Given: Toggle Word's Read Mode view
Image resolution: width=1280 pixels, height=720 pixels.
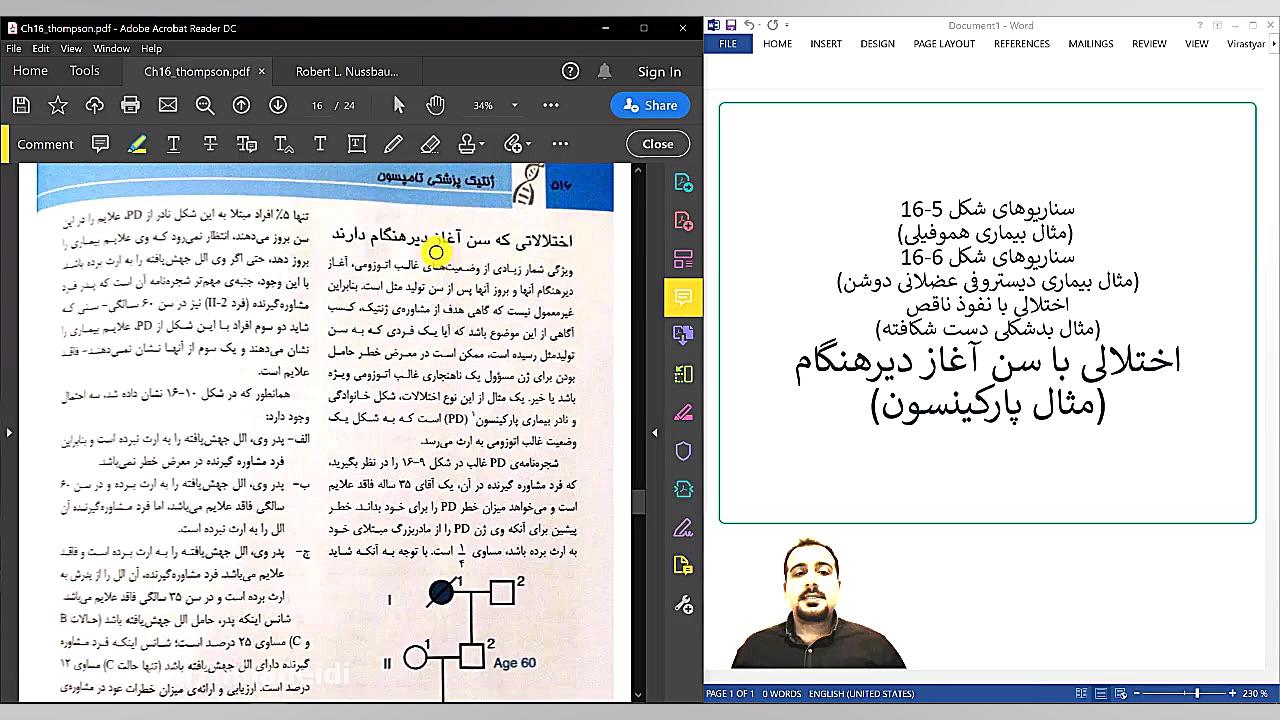Looking at the screenshot, I should 1081,693.
